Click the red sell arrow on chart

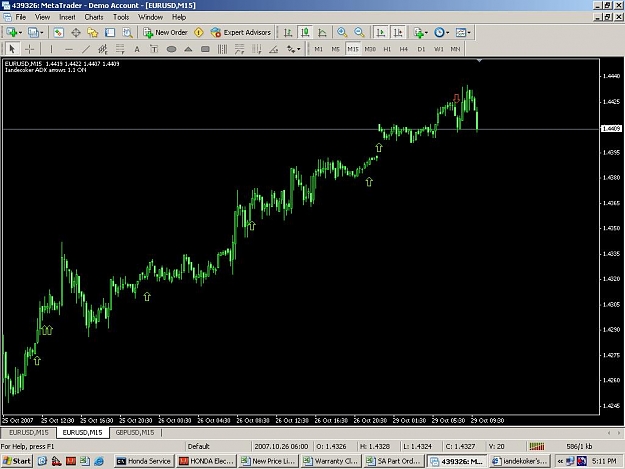457,98
